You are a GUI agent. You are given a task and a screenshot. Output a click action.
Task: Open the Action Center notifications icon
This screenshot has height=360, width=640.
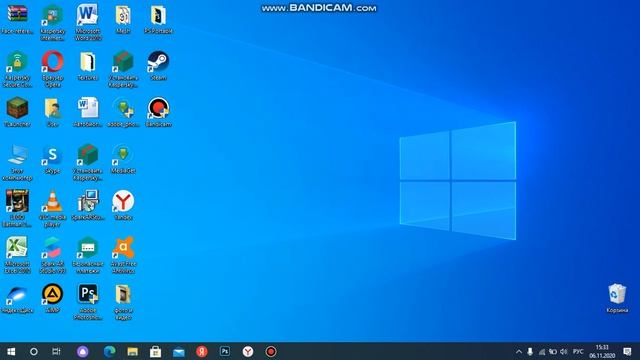627,351
